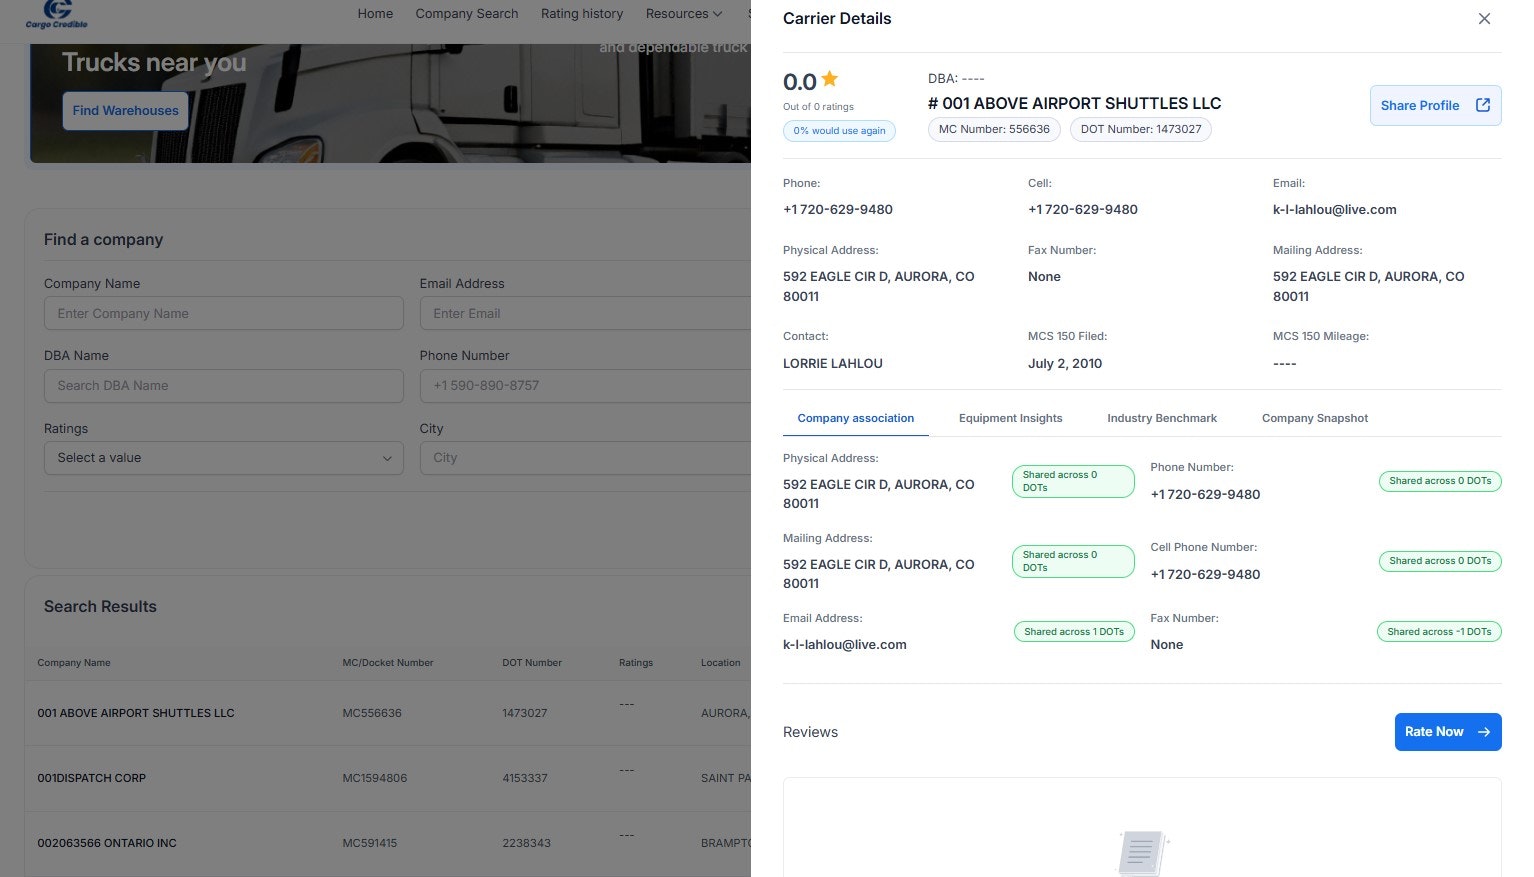Click the DOT Number 1473027 badge
The width and height of the screenshot is (1534, 877).
[1141, 129]
